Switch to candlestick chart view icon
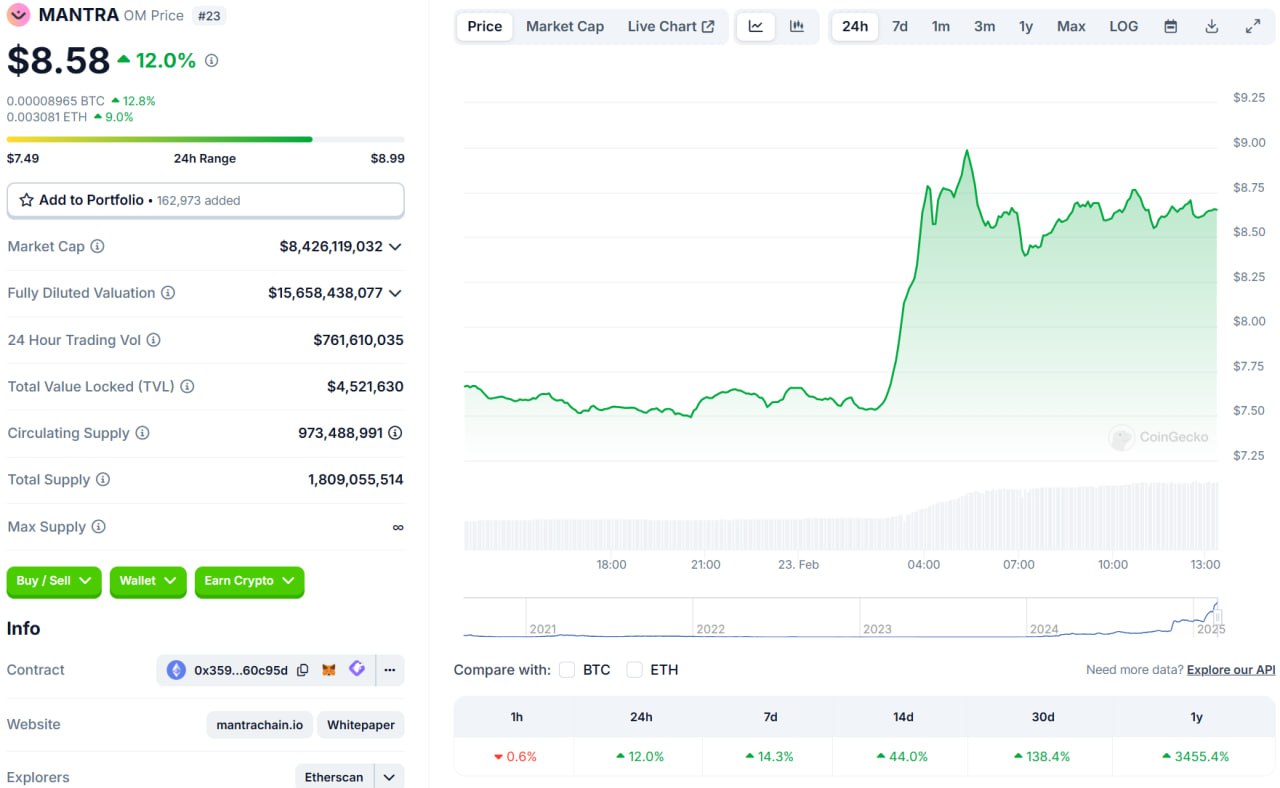1280x788 pixels. point(797,26)
